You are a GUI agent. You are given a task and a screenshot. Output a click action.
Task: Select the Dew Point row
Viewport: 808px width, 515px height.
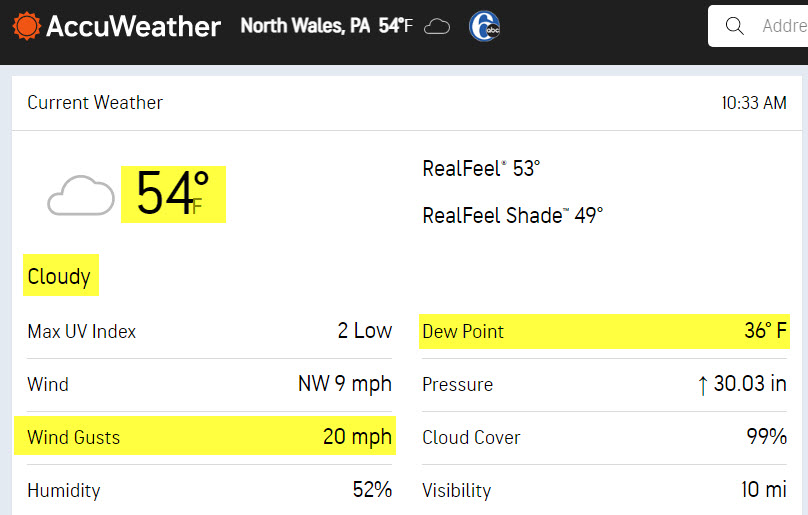point(604,331)
